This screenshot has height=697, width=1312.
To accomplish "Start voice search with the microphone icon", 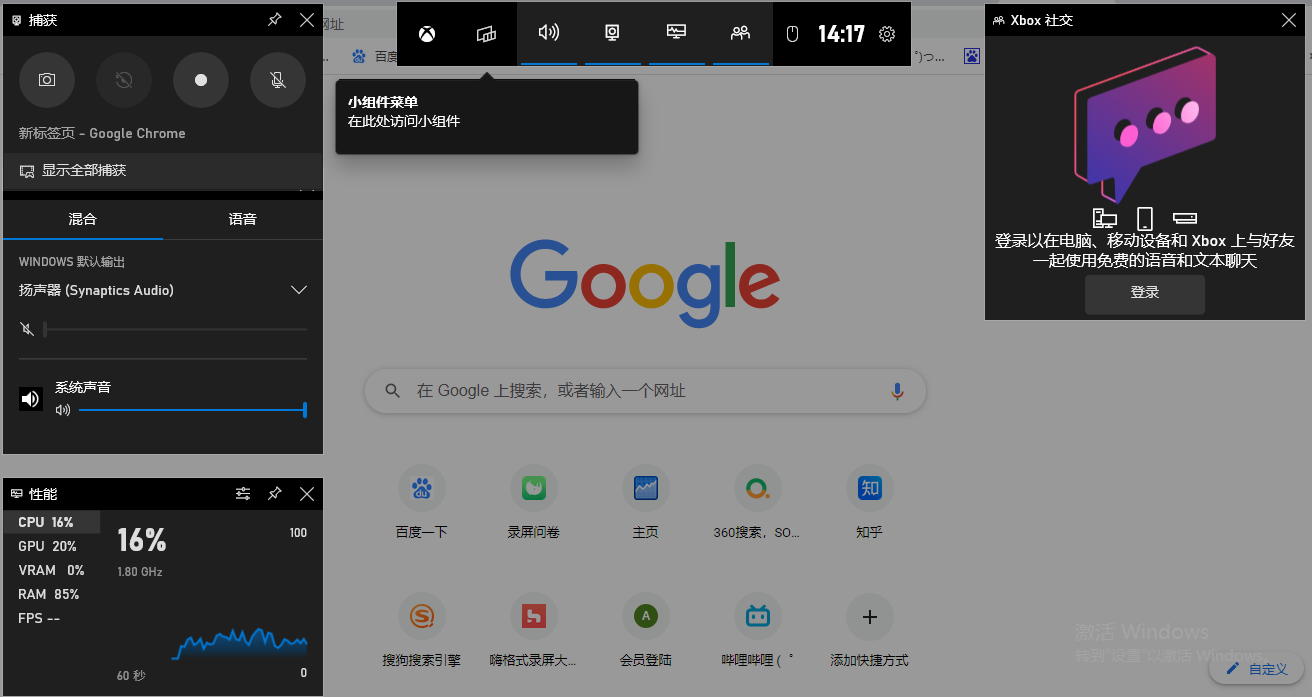I will [x=897, y=391].
